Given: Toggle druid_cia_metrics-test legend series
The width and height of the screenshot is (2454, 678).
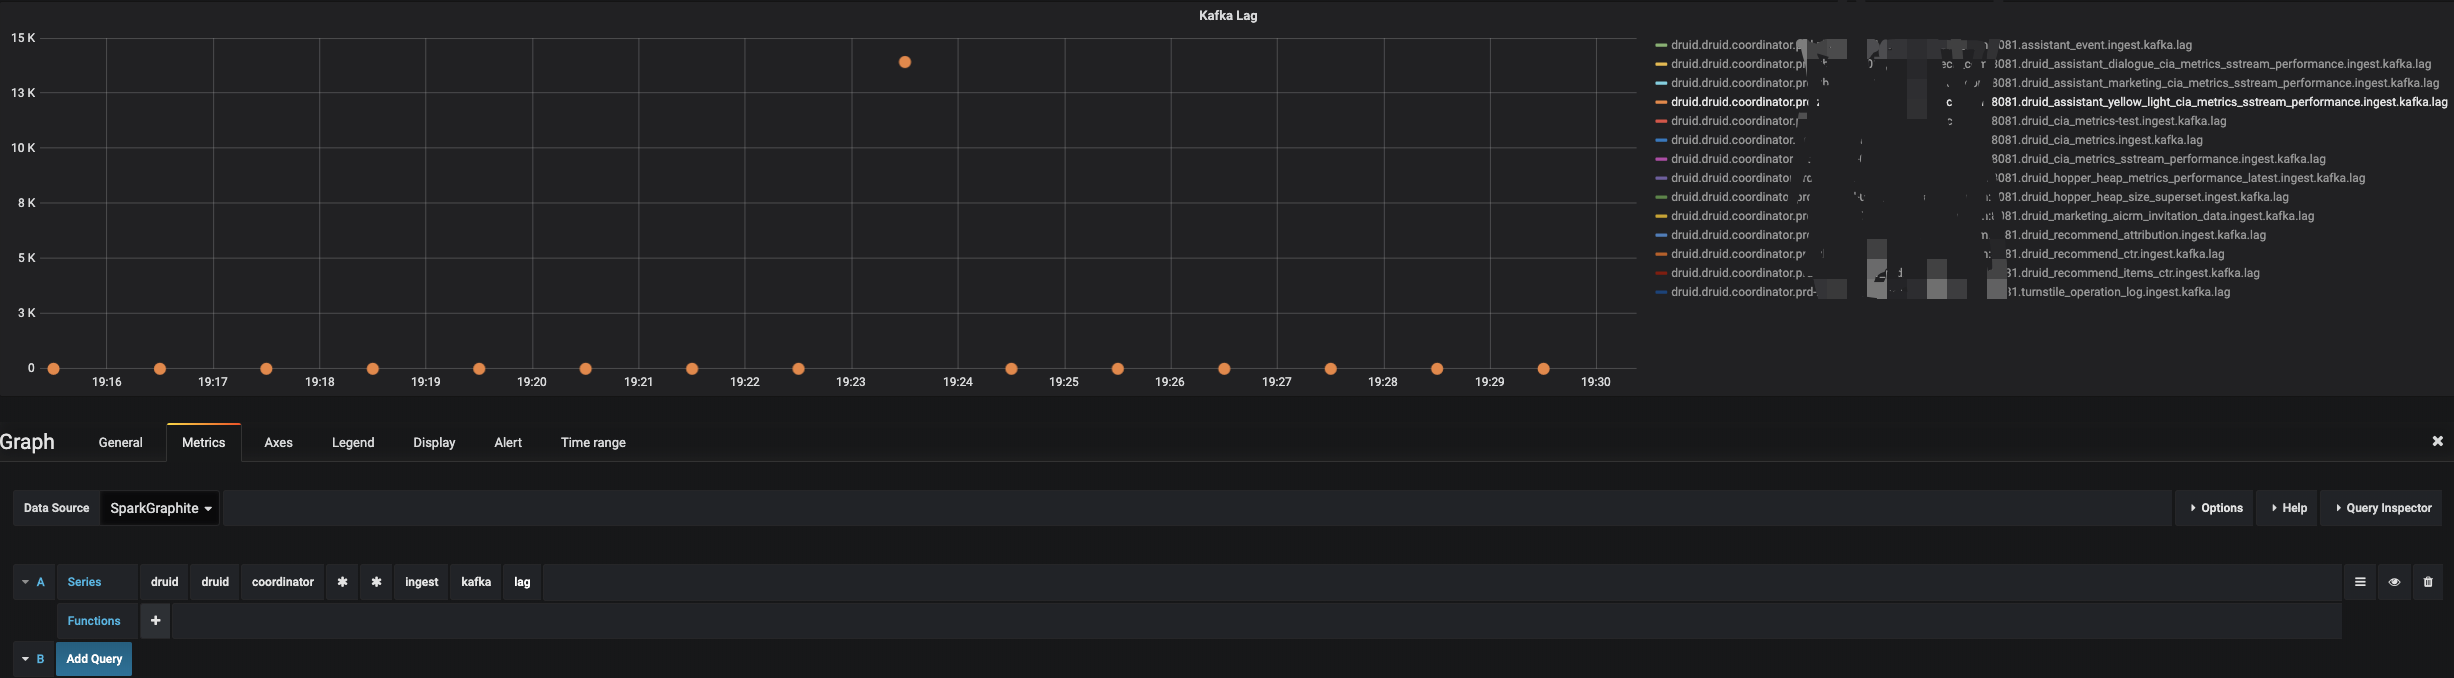Looking at the screenshot, I should [x=1948, y=121].
